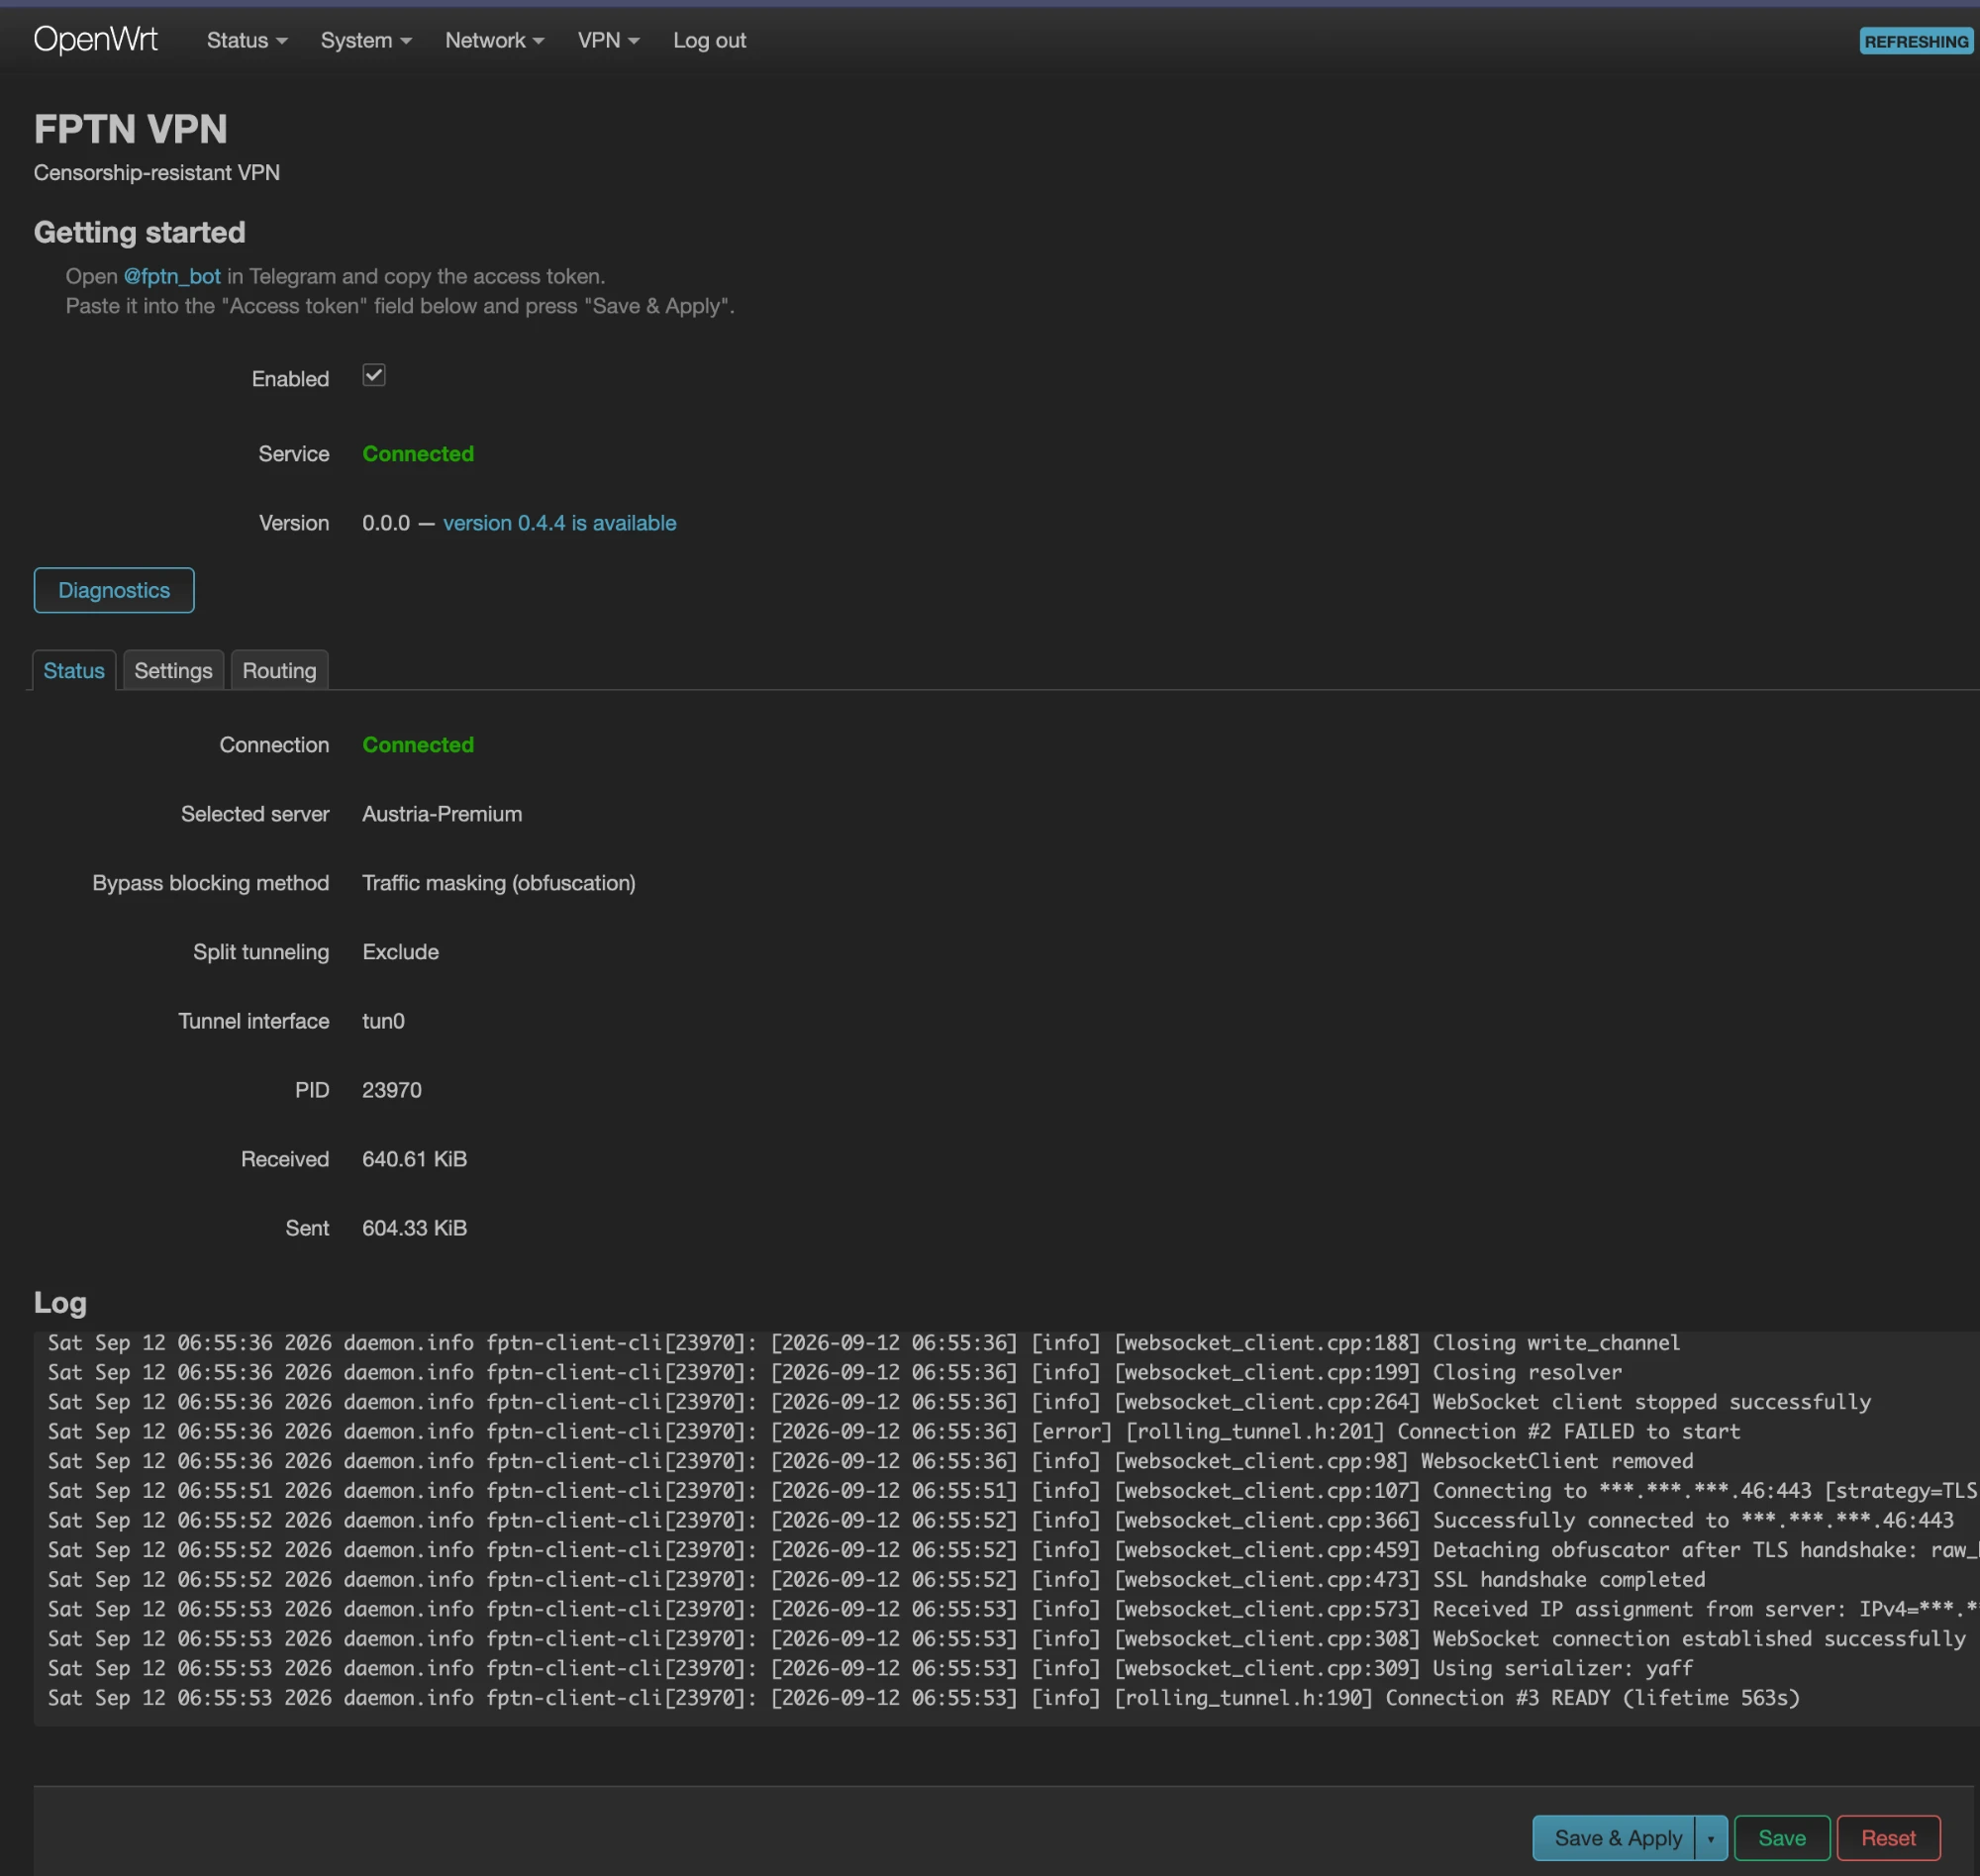Open the @fptn_bot Telegram link
The width and height of the screenshot is (1980, 1876).
172,276
